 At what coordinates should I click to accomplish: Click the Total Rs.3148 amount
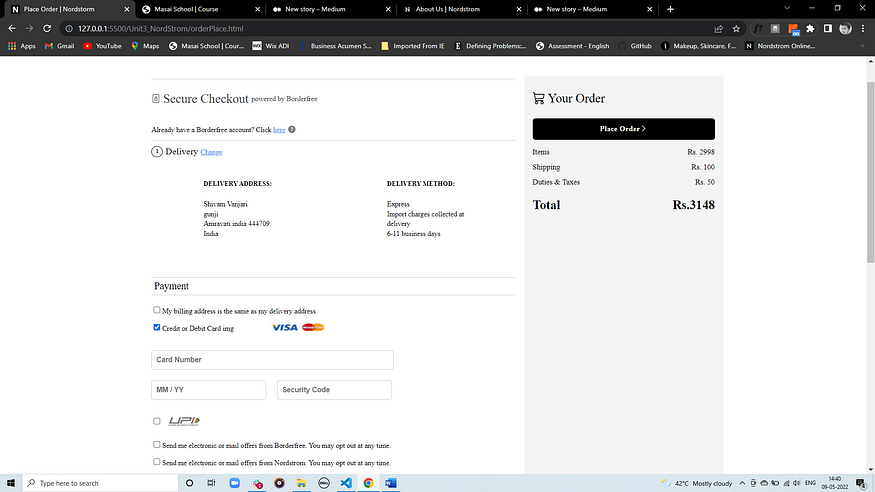tap(693, 205)
